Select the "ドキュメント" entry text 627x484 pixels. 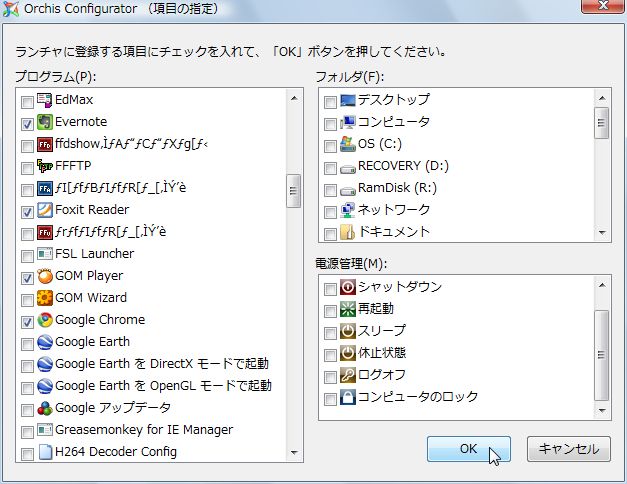click(394, 232)
